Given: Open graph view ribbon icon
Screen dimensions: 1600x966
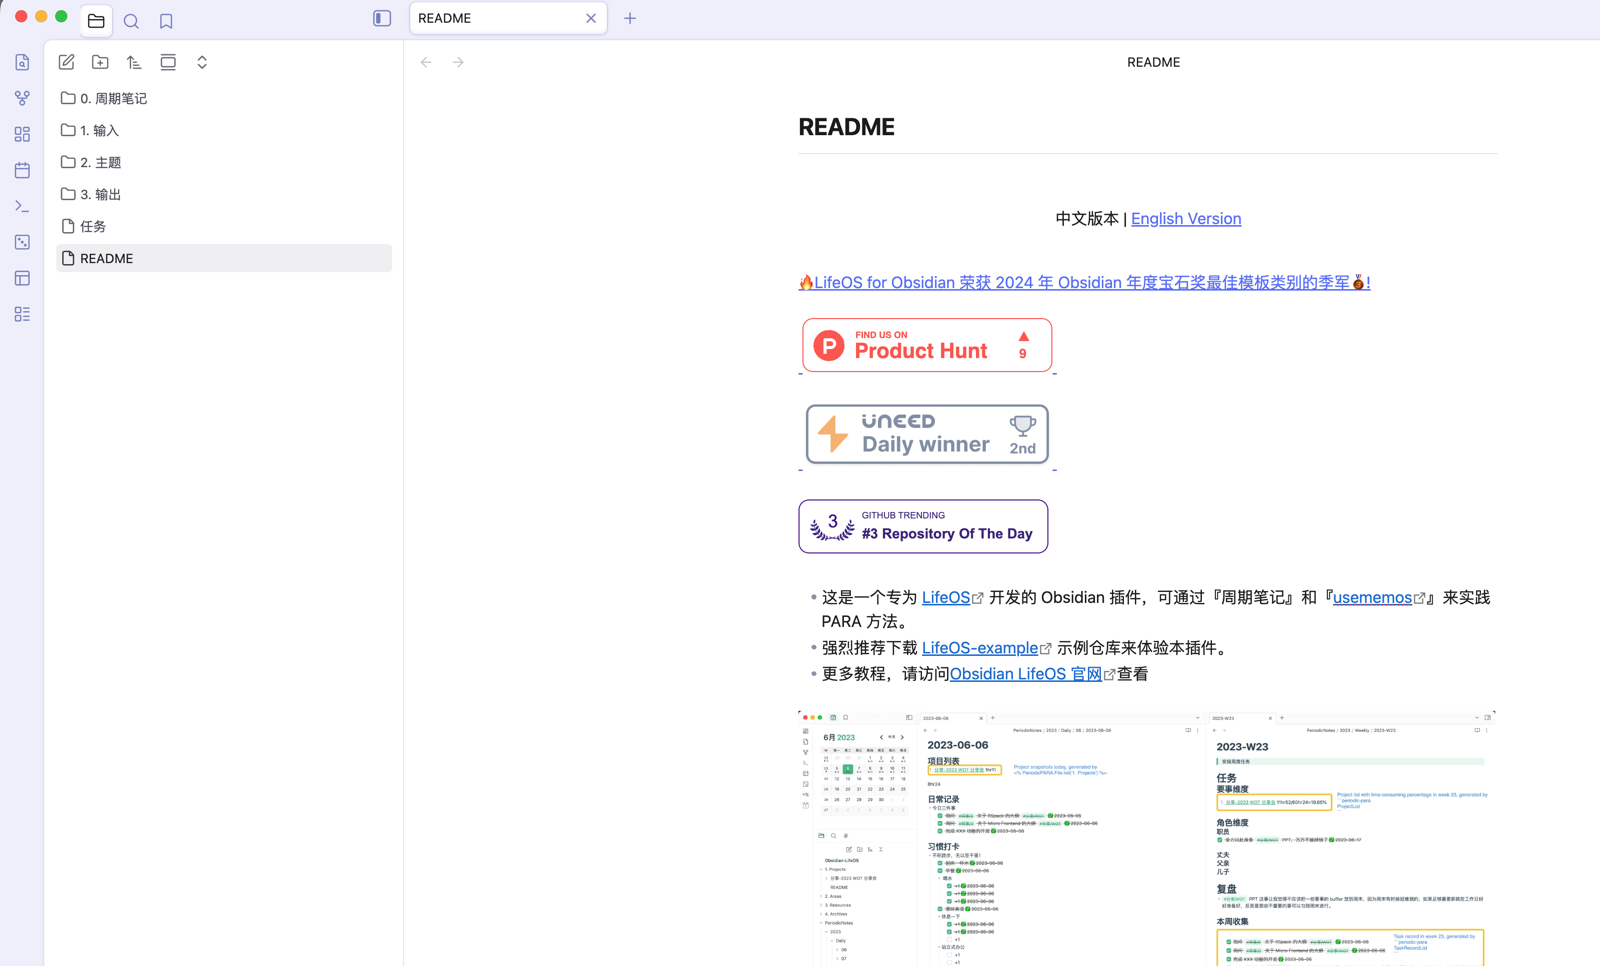Looking at the screenshot, I should click(x=22, y=98).
